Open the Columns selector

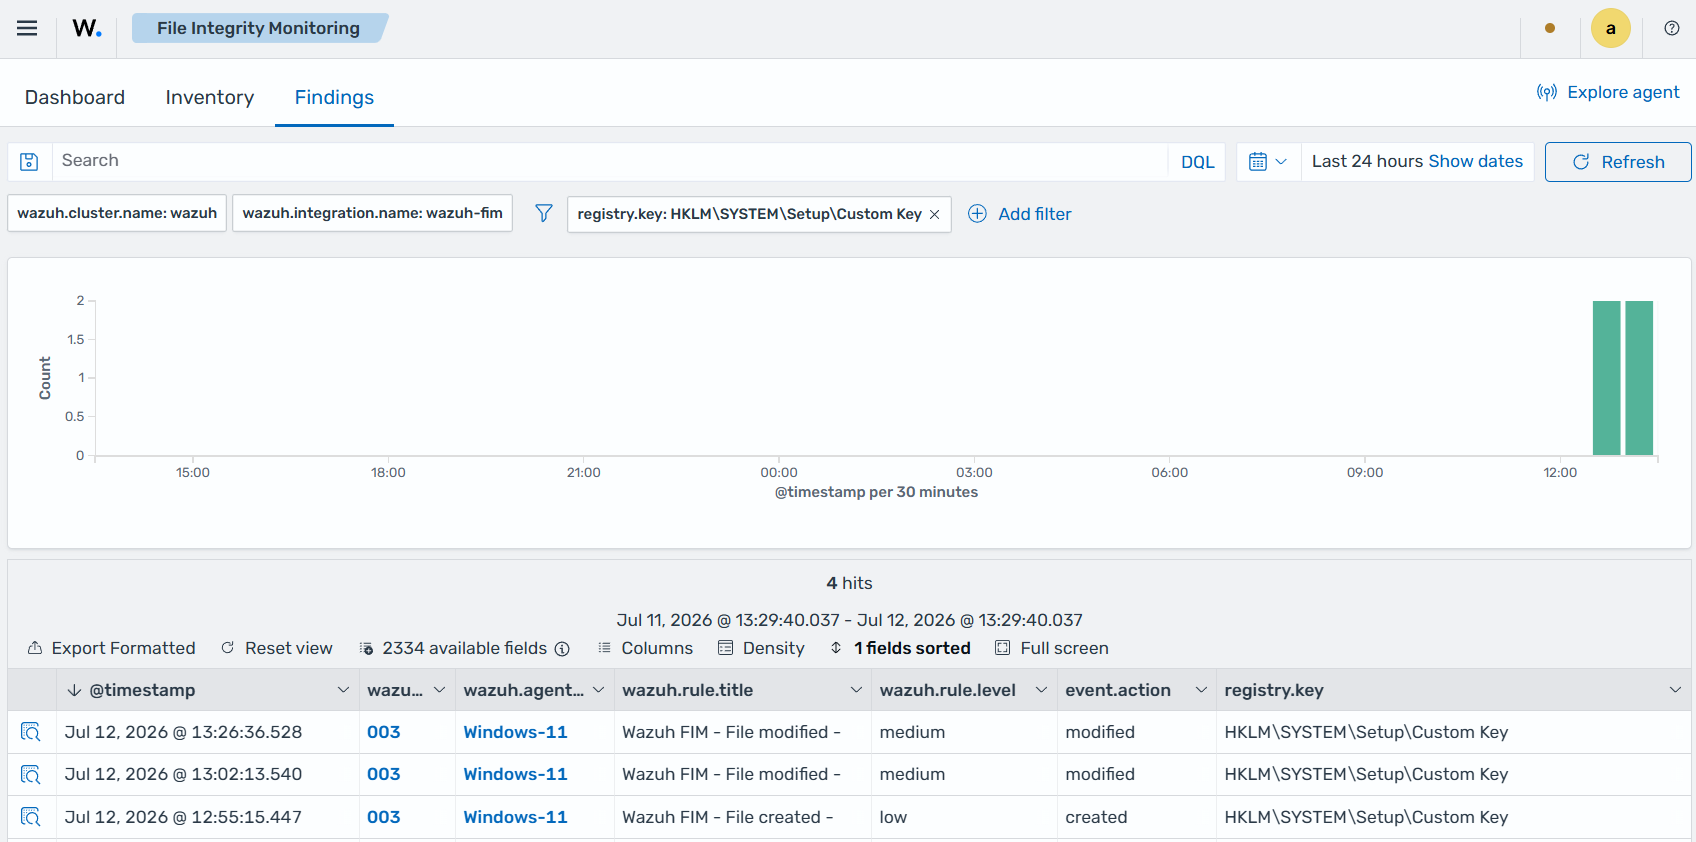(x=645, y=648)
